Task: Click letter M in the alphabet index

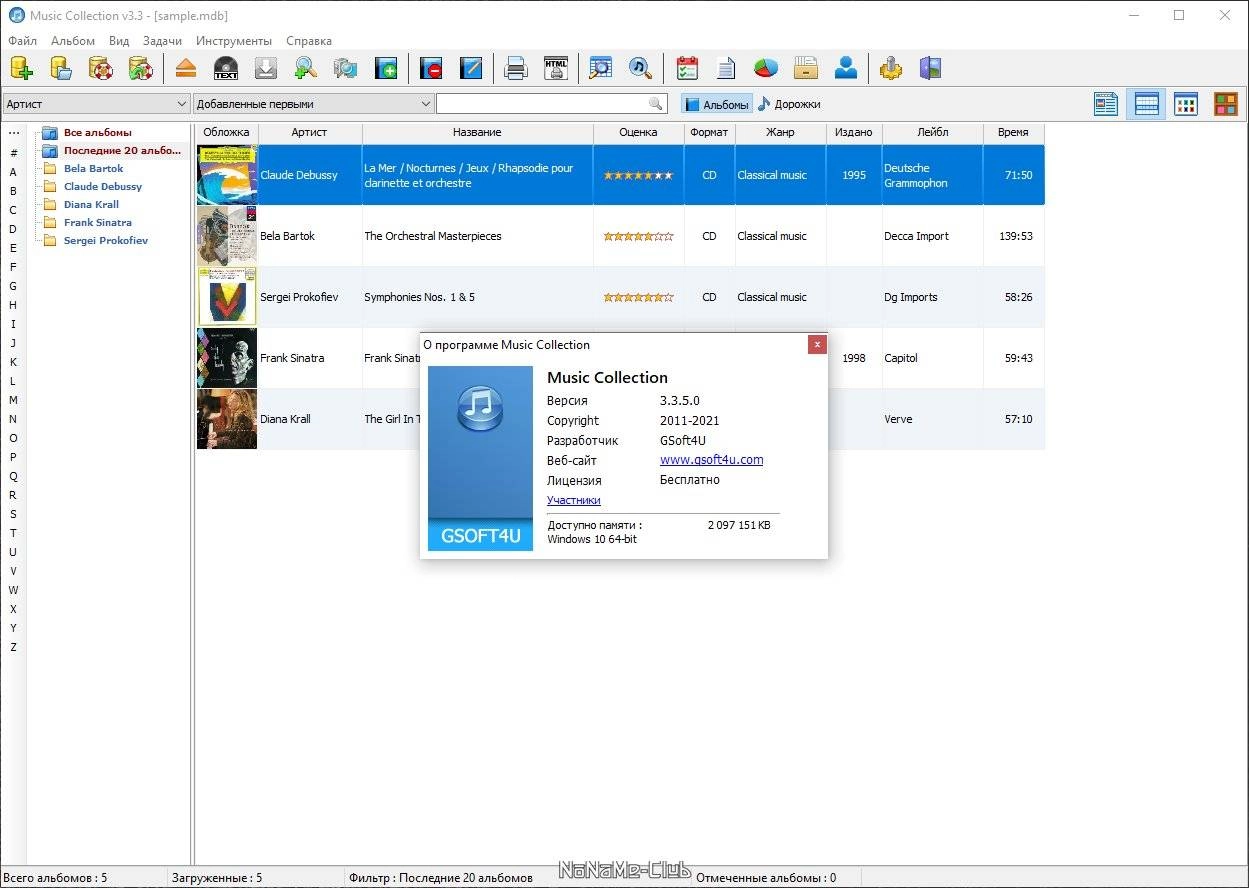Action: tap(13, 400)
